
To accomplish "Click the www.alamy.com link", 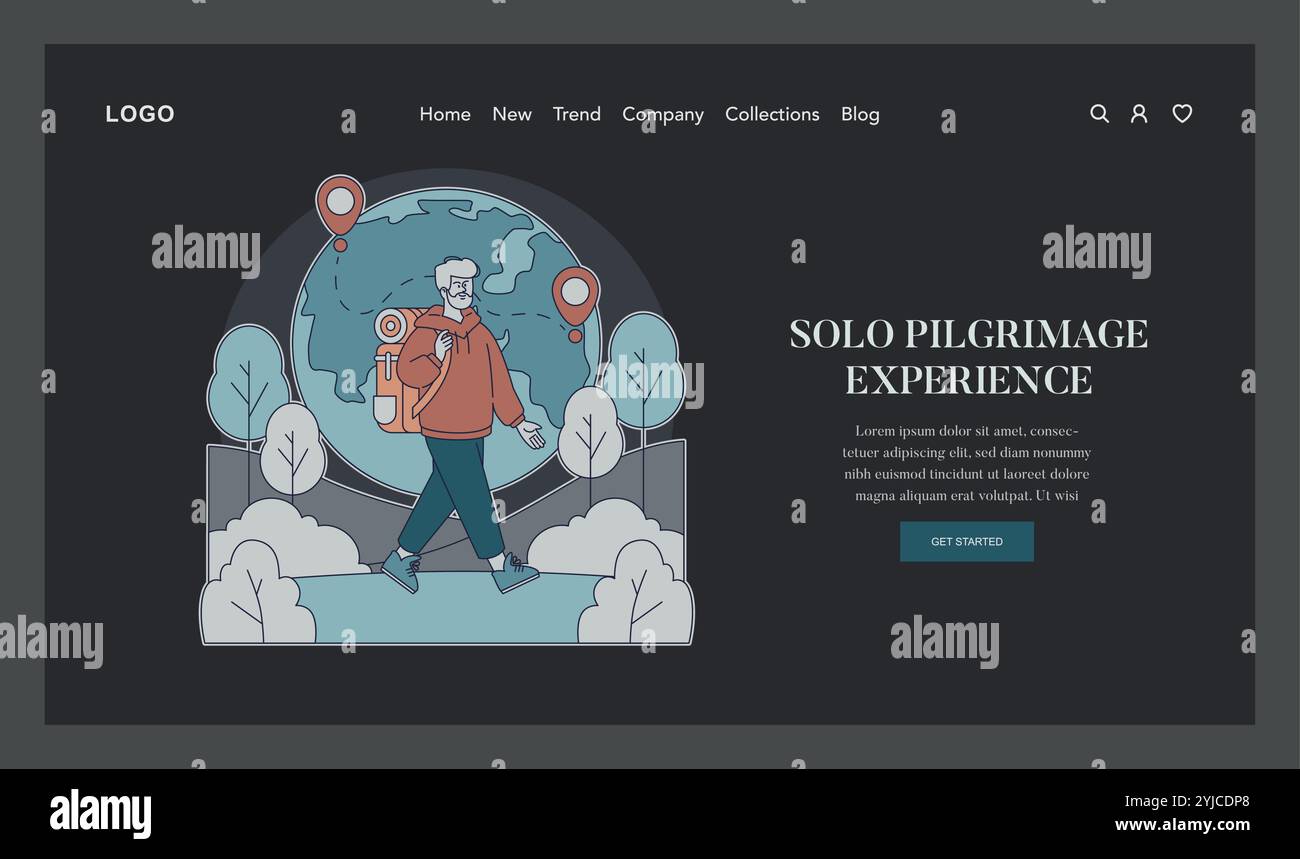I will (1182, 825).
